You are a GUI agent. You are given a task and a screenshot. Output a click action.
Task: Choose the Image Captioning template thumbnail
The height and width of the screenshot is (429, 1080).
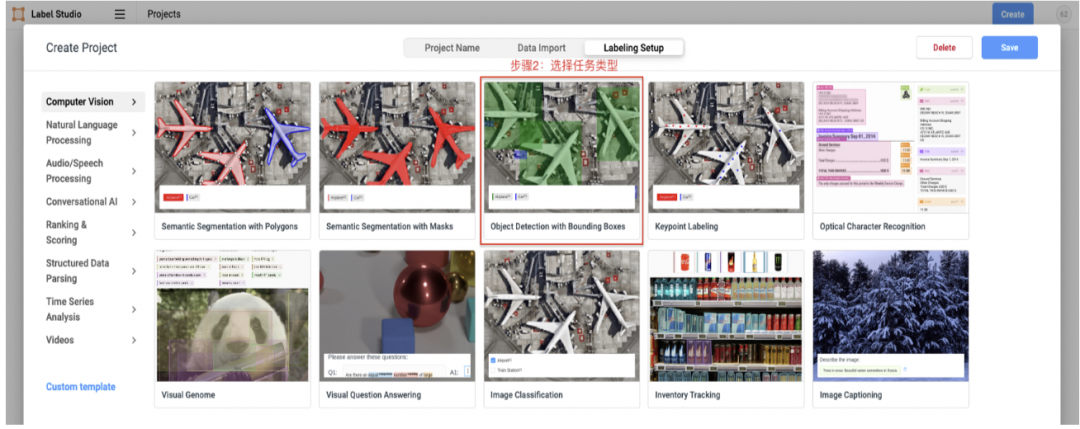coord(891,316)
